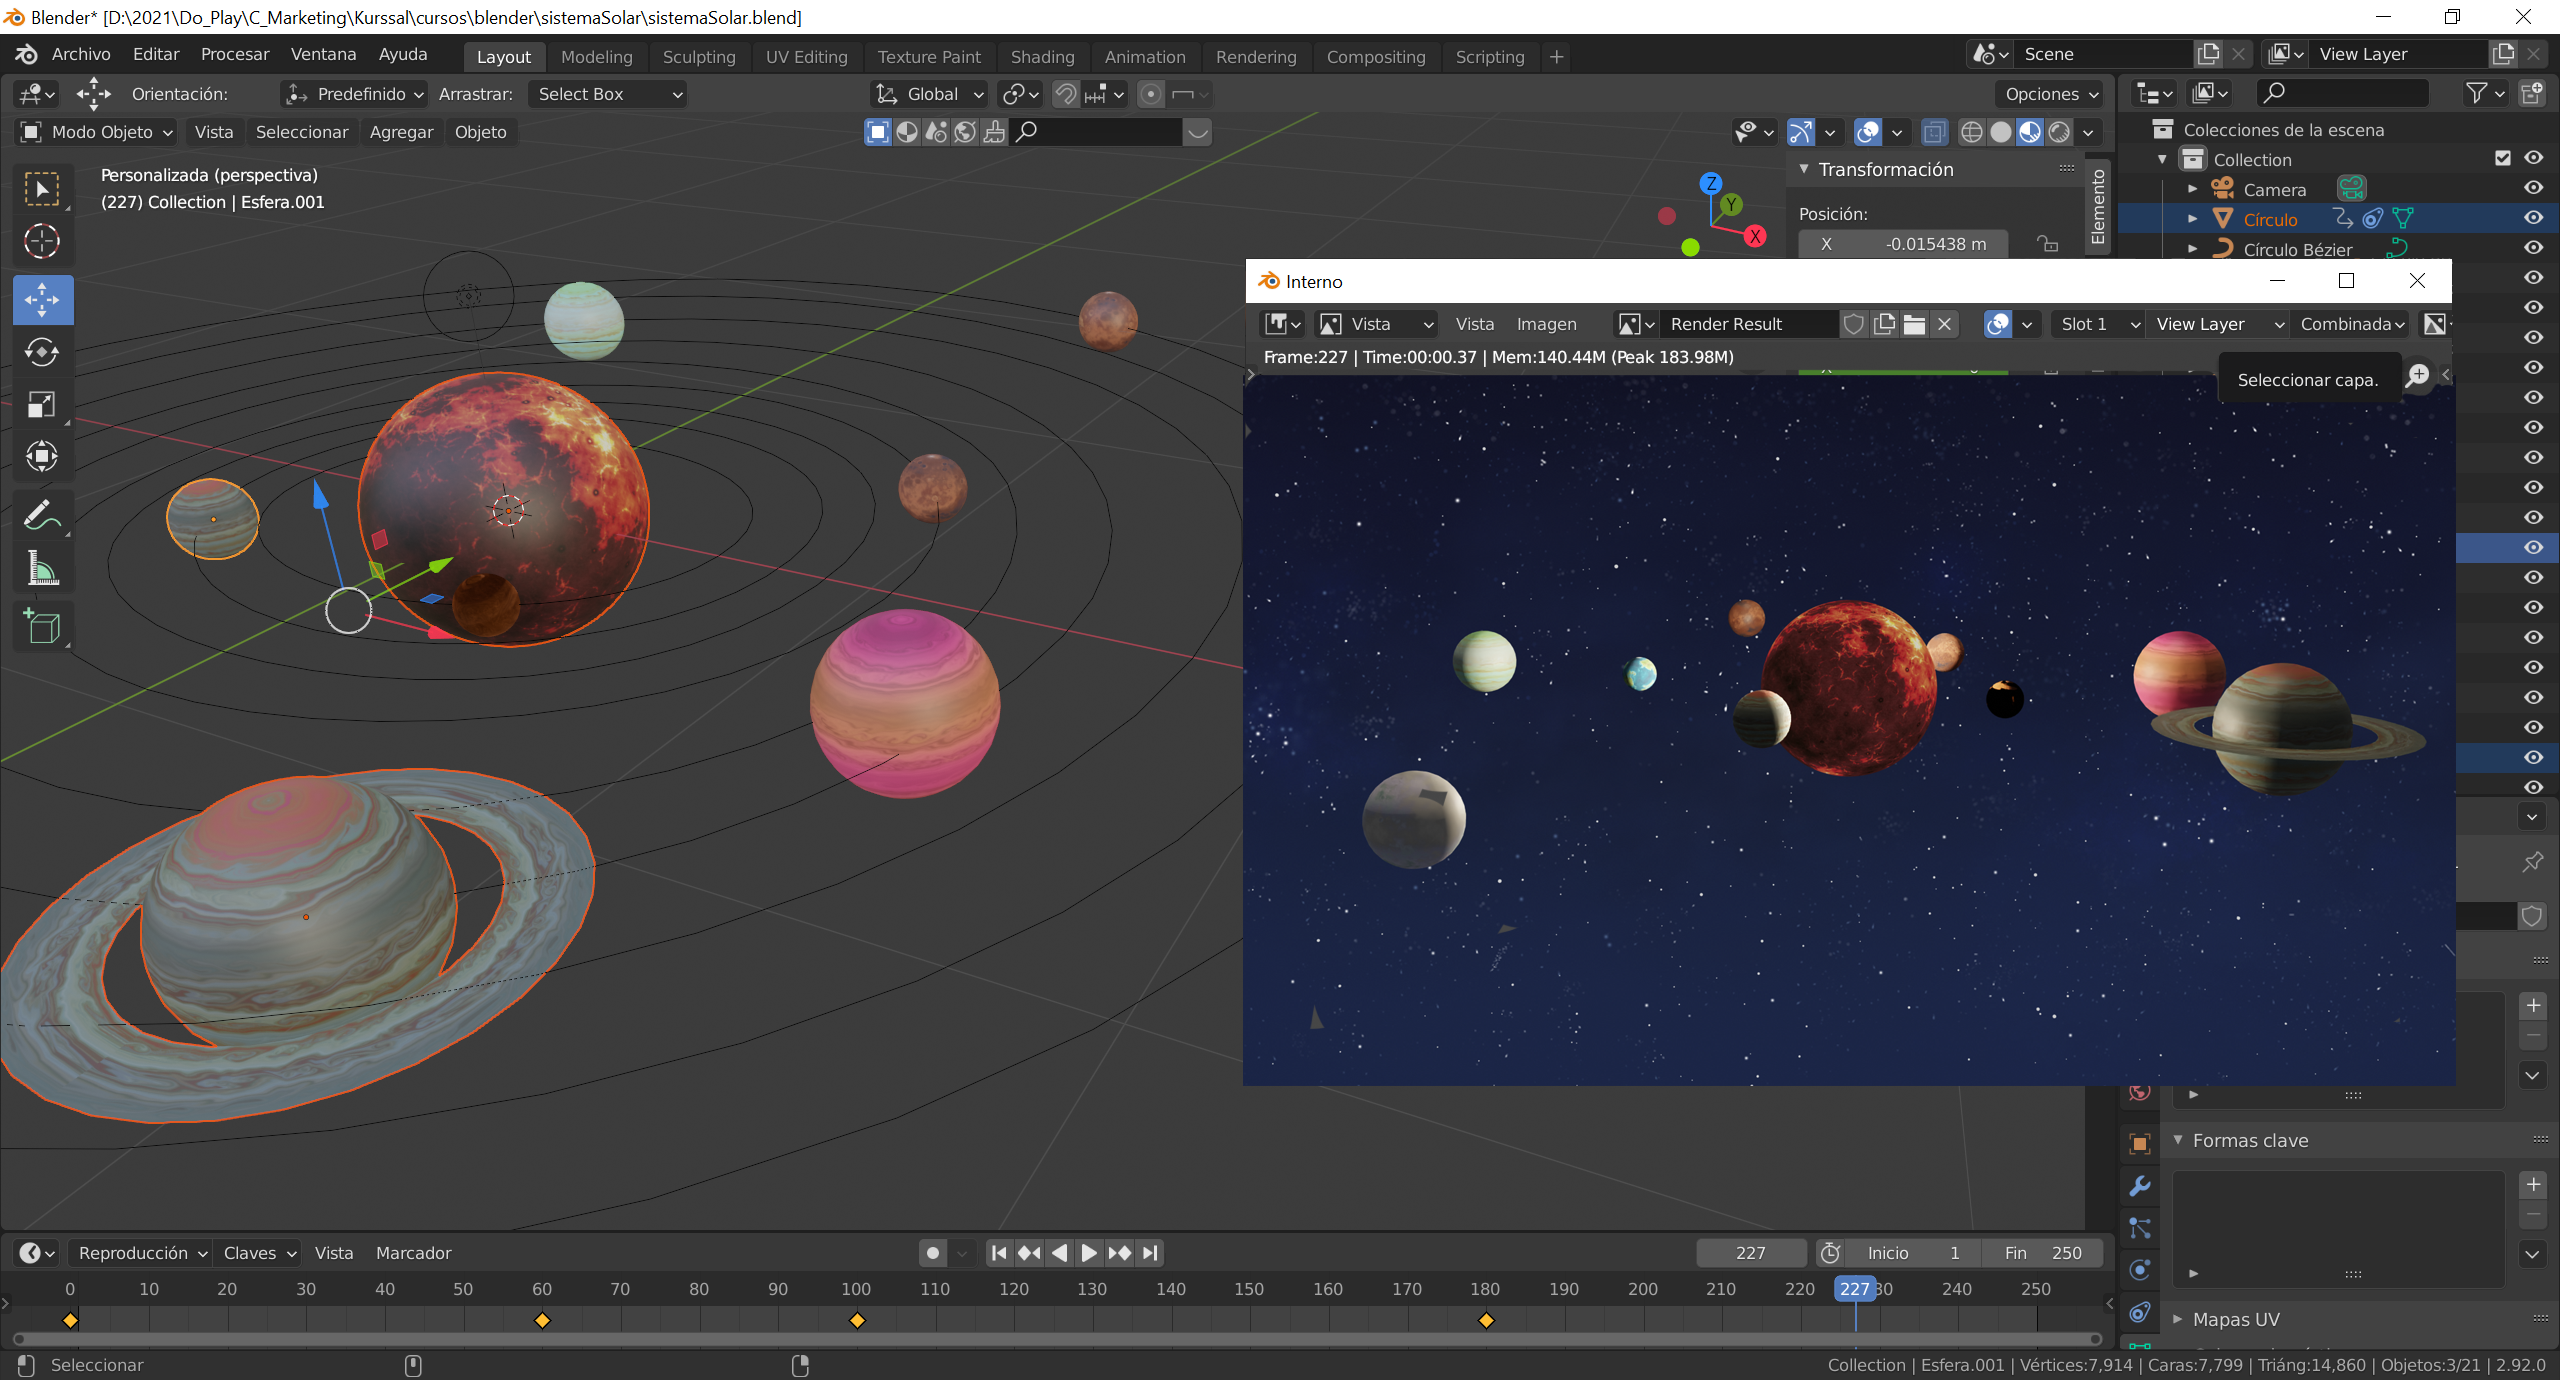
Task: Hide the Camera object in the outliner
Action: [2533, 188]
